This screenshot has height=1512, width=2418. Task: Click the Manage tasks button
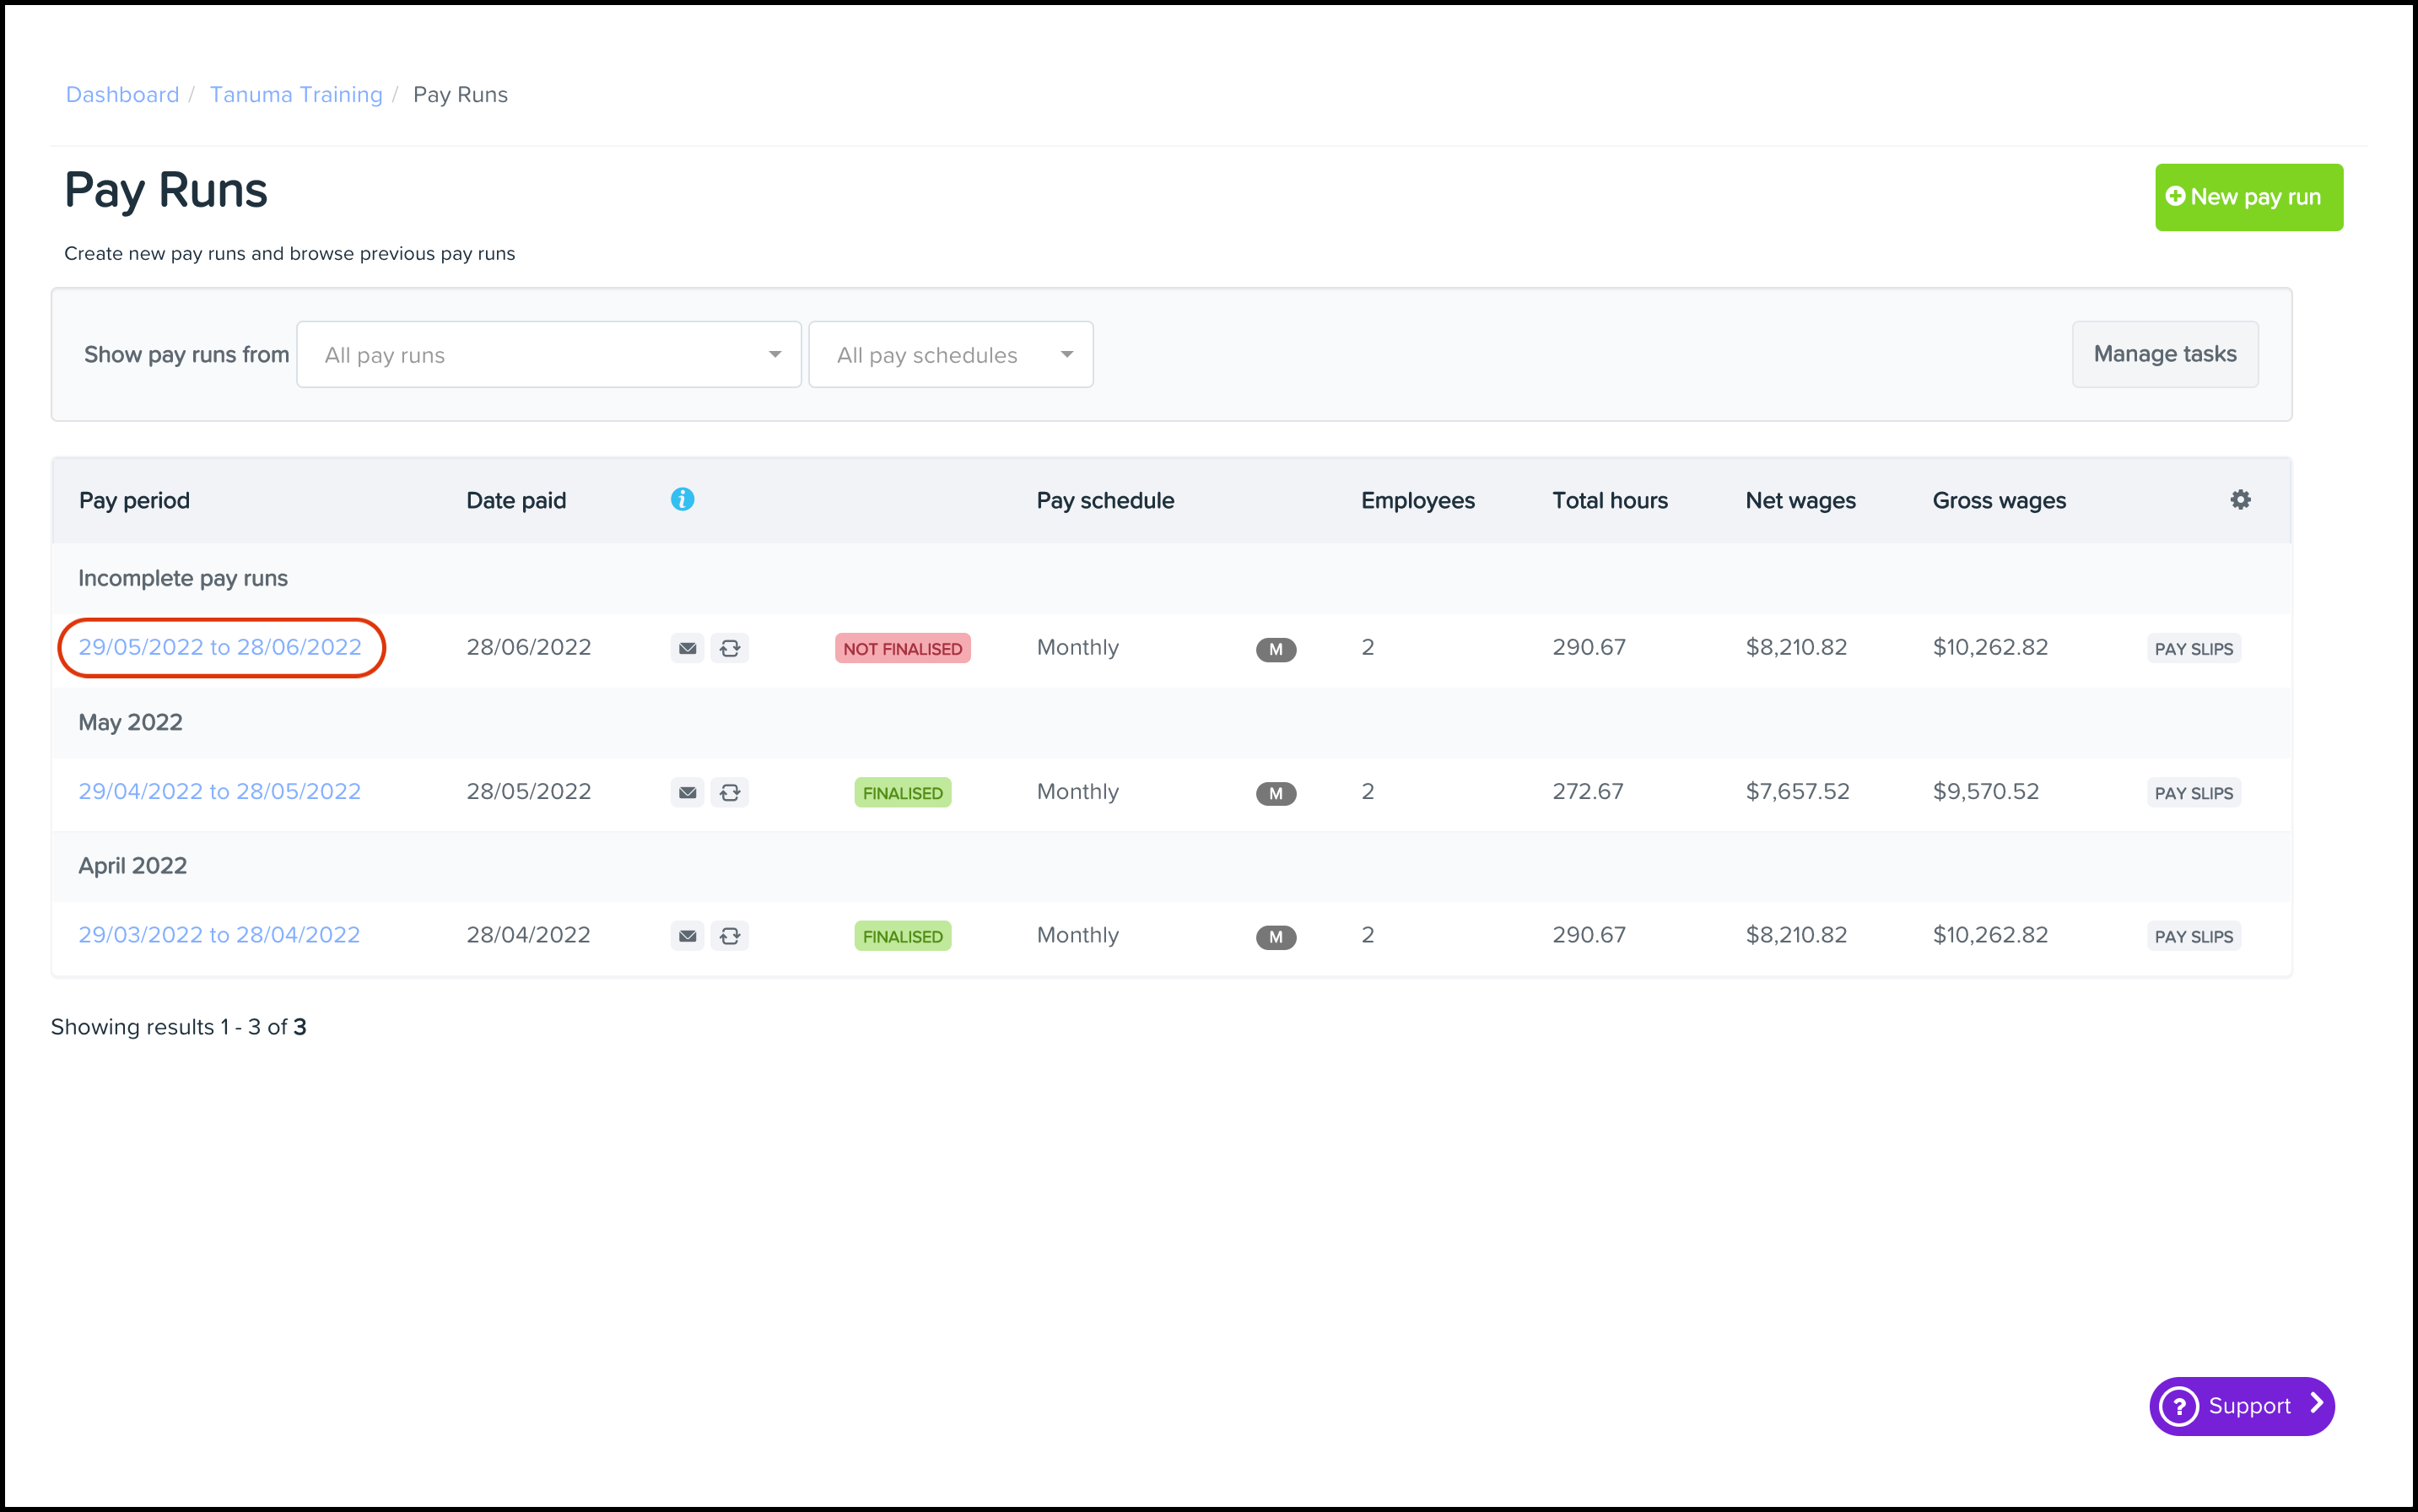tap(2165, 354)
